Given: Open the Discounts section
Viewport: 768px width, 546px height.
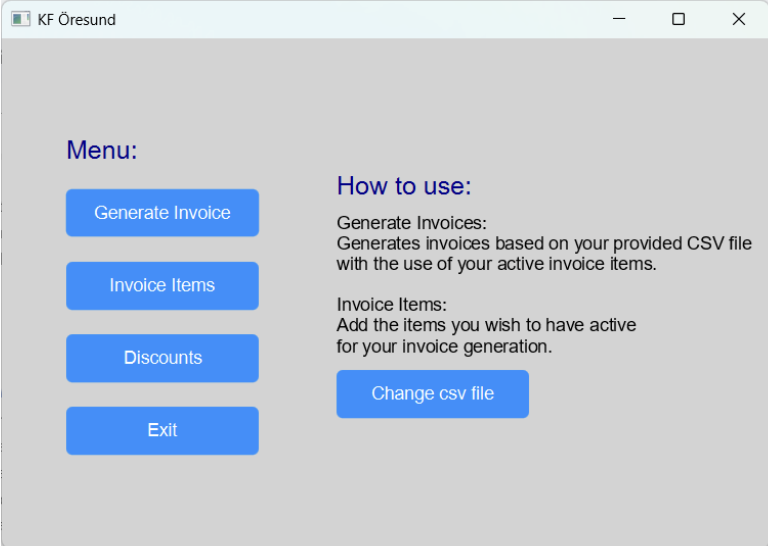Looking at the screenshot, I should pyautogui.click(x=162, y=358).
